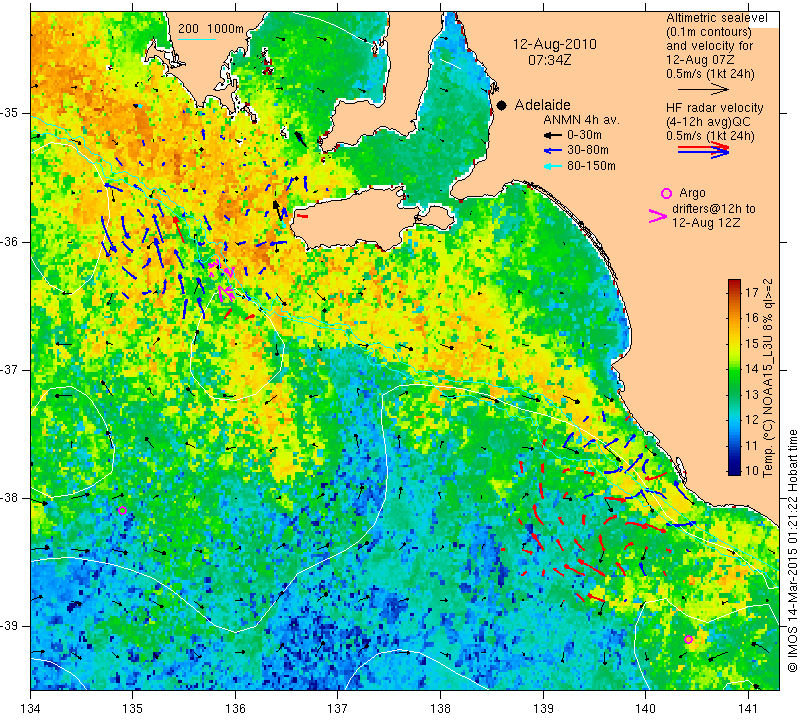Click the 'Adelaide' city label
The height and width of the screenshot is (720, 800).
pyautogui.click(x=542, y=105)
